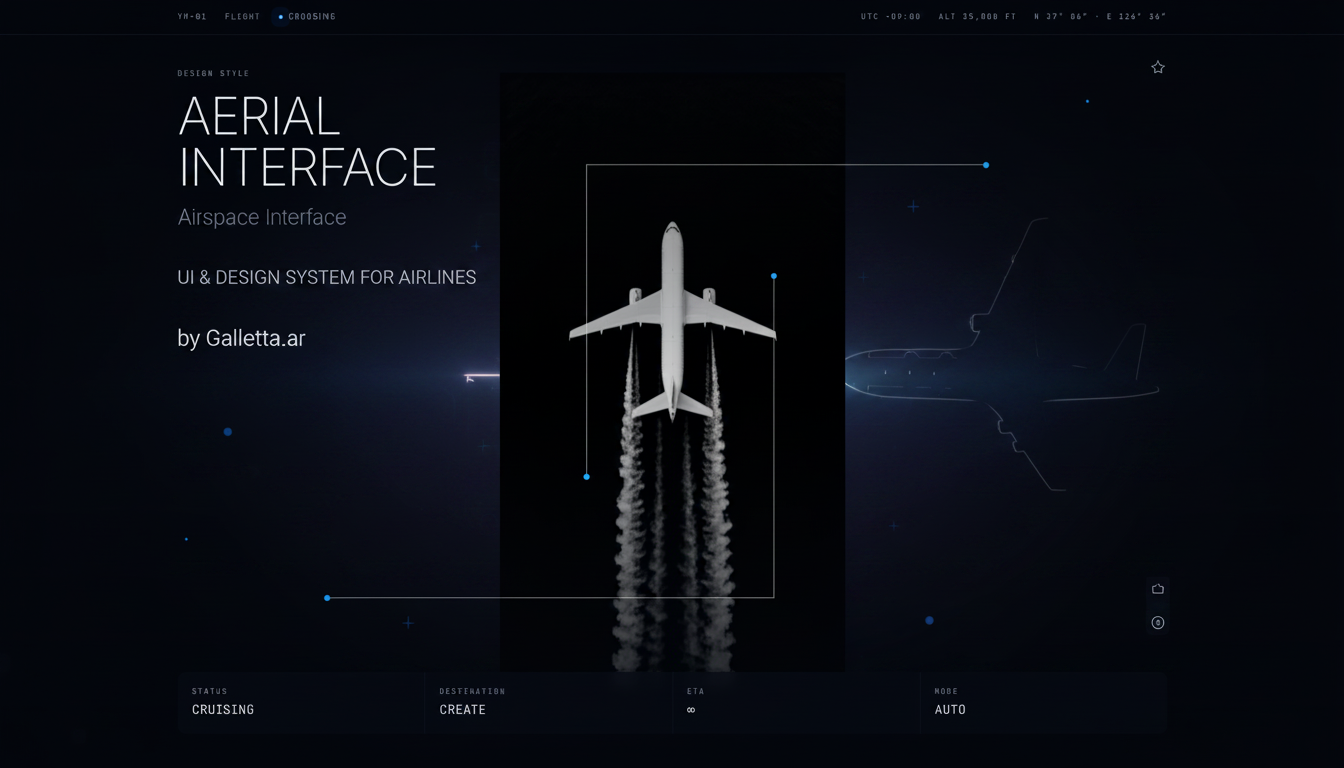
Task: Click the plus marker near the aircraft wireframe
Action: pos(912,205)
